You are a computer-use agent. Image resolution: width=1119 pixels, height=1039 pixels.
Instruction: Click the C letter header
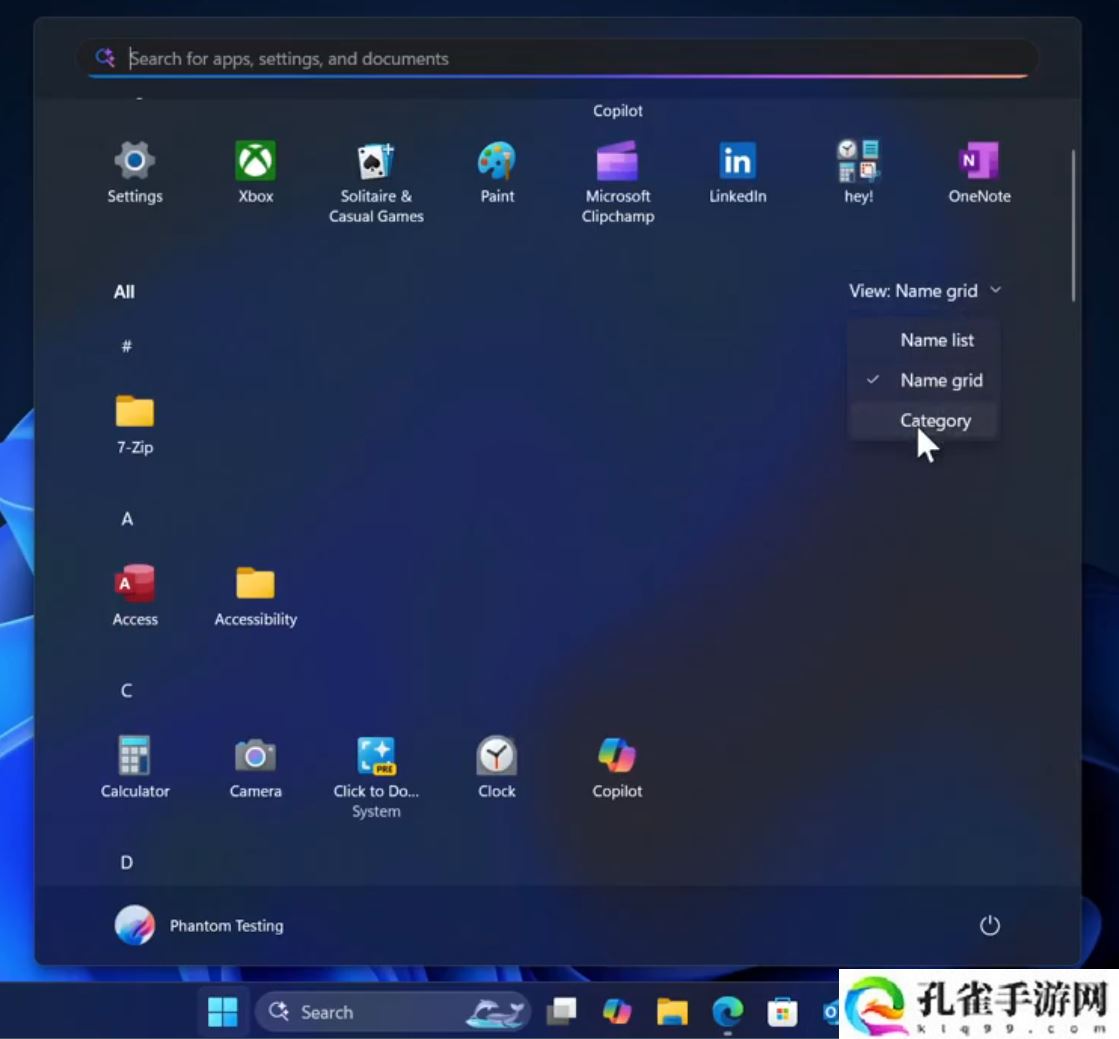click(126, 691)
